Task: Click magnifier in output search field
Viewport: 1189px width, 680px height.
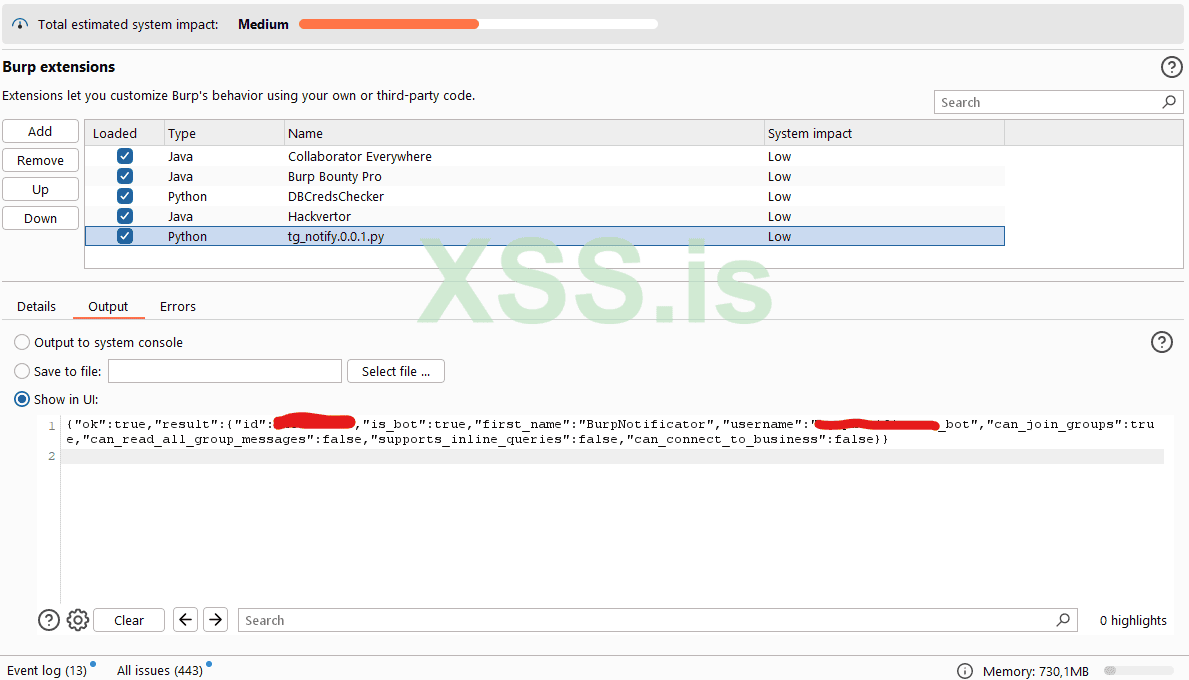Action: (1063, 620)
